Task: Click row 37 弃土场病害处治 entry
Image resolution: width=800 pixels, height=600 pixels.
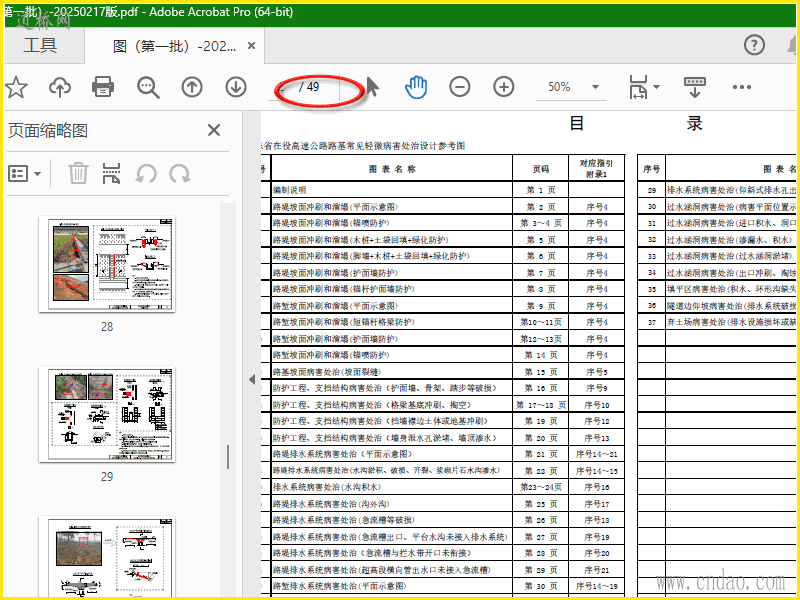Action: pos(731,322)
